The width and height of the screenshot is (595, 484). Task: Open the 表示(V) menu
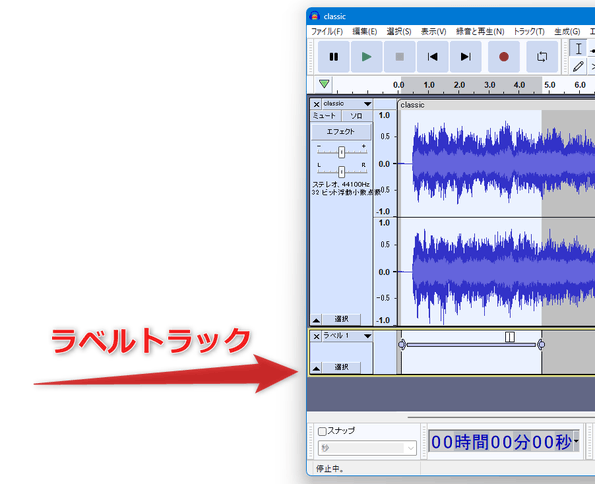click(433, 32)
